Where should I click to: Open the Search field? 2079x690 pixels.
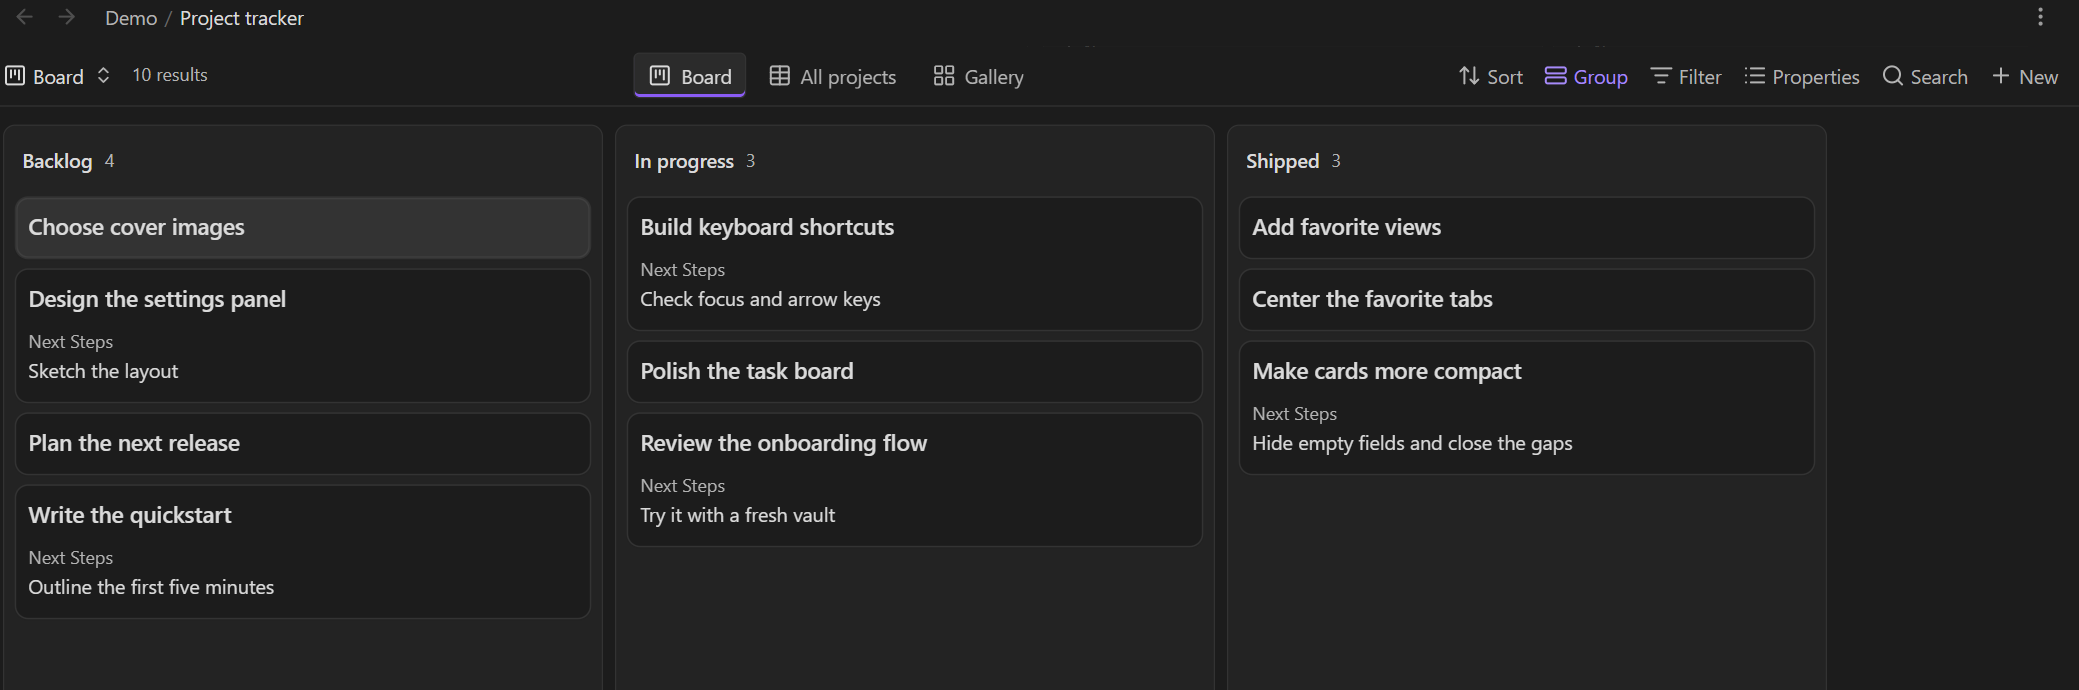[1925, 76]
